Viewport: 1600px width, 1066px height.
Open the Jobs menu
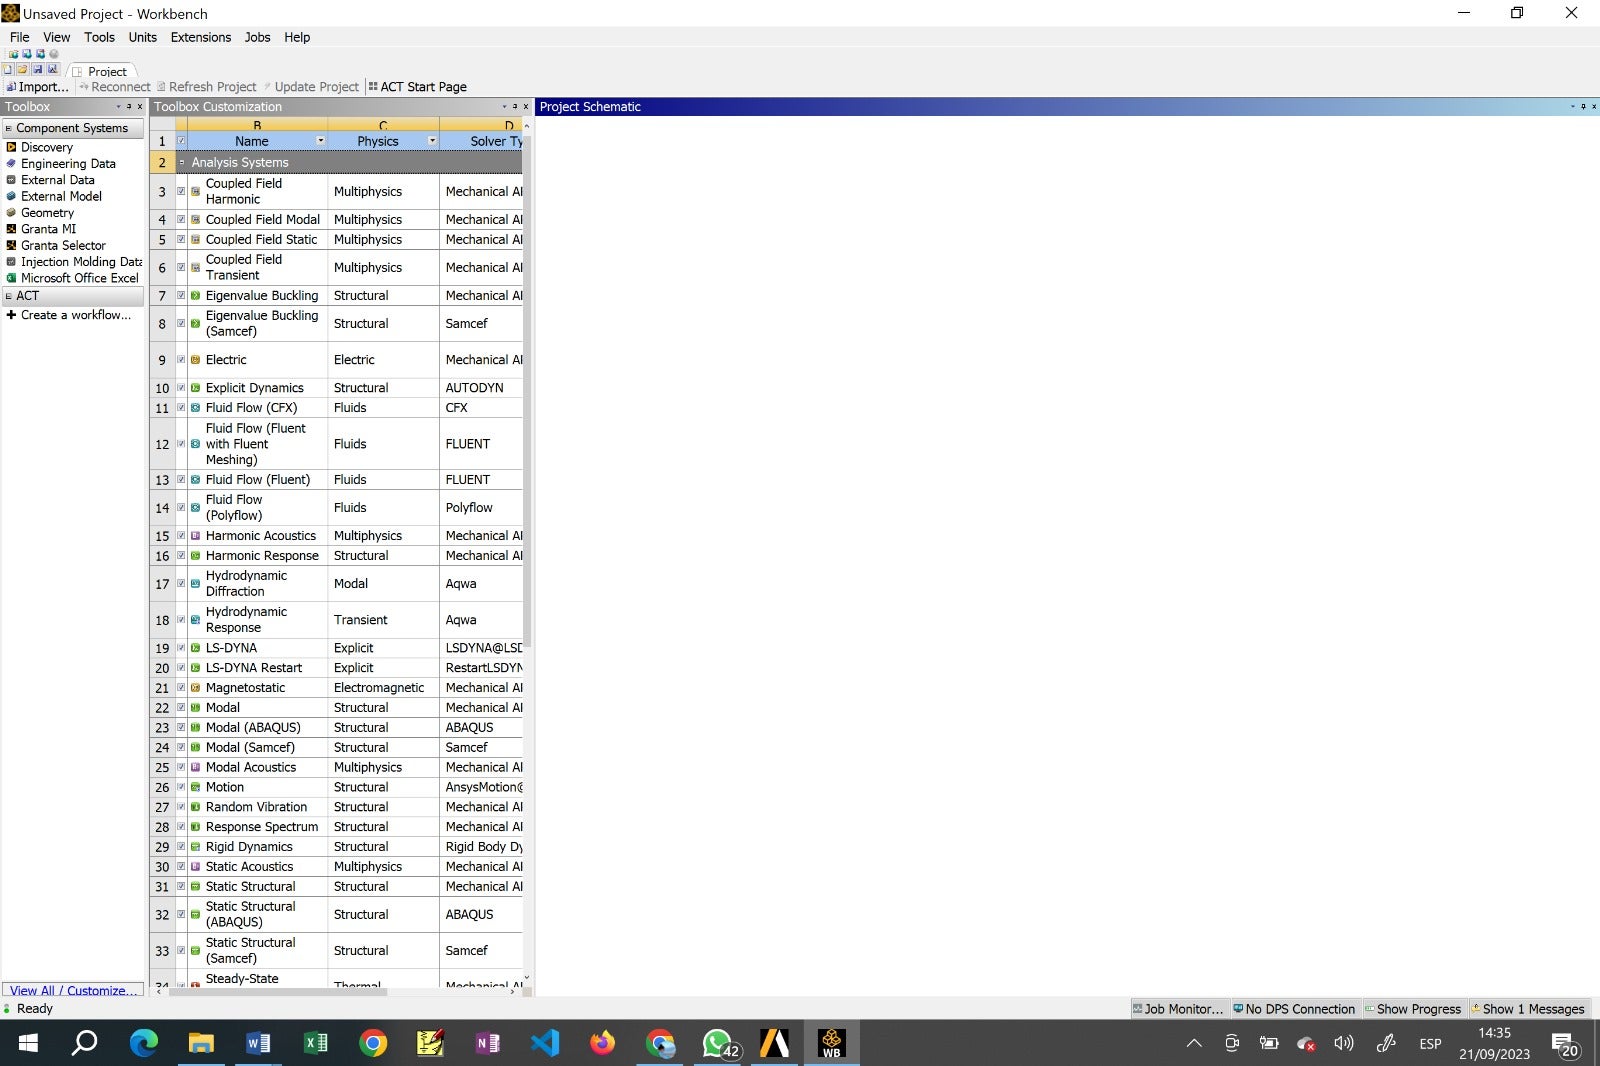257,37
